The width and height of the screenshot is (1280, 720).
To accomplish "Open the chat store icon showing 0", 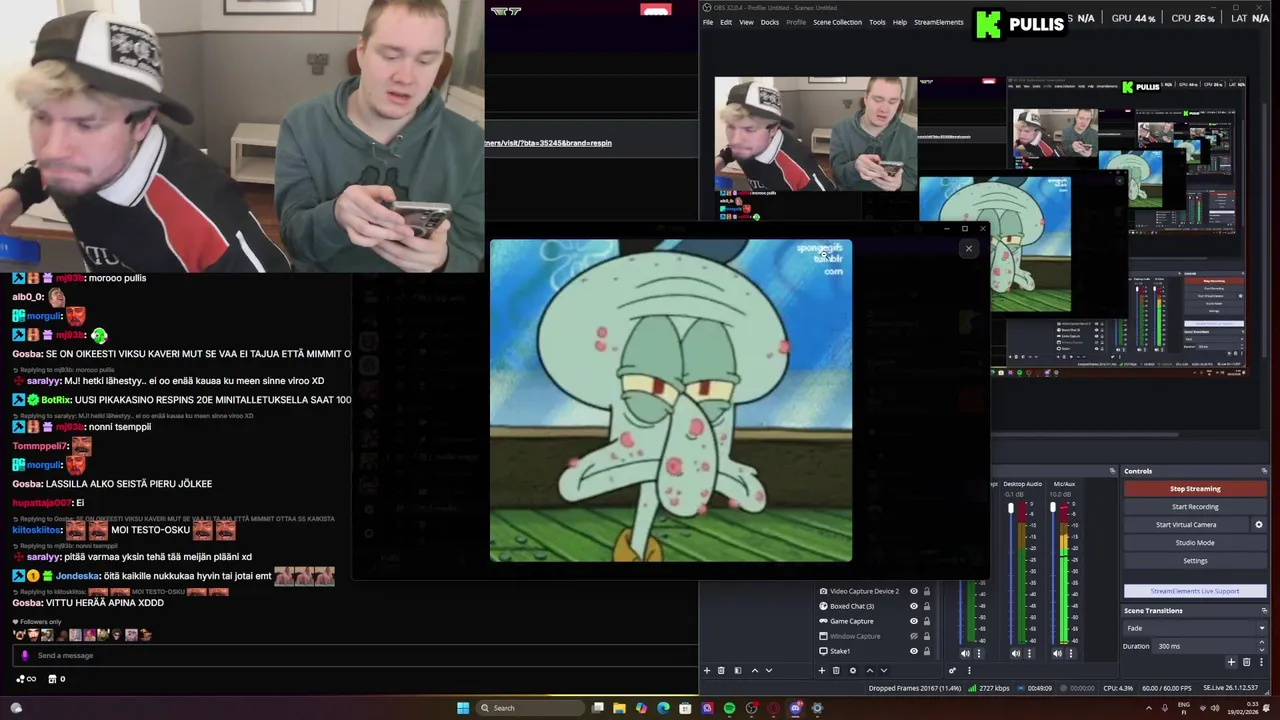I will tap(57, 679).
